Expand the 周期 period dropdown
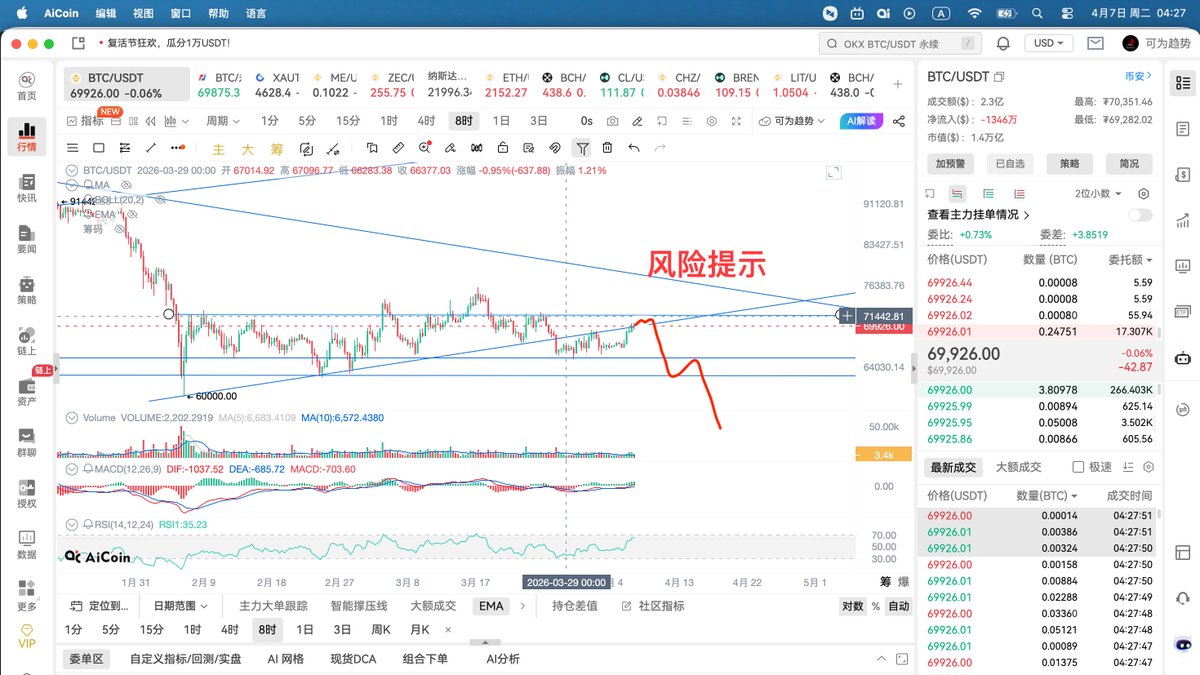Image resolution: width=1200 pixels, height=675 pixels. (x=223, y=121)
